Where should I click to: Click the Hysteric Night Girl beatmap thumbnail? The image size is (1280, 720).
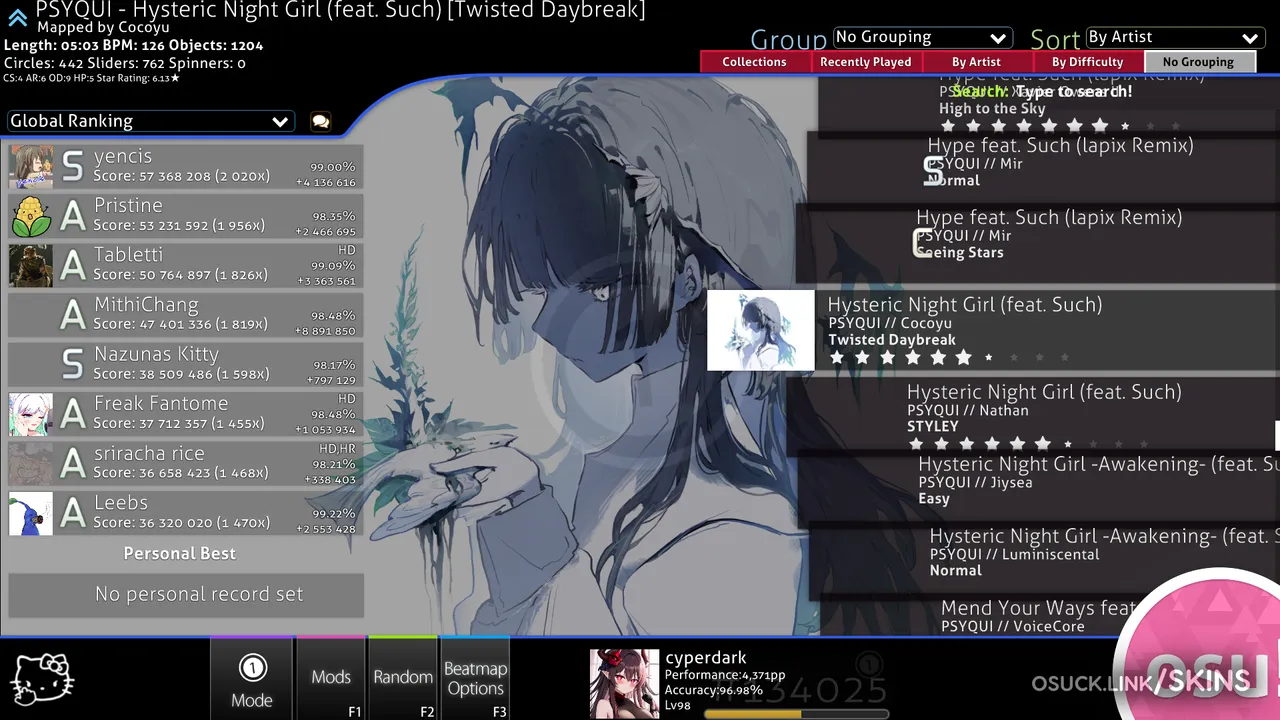point(761,330)
